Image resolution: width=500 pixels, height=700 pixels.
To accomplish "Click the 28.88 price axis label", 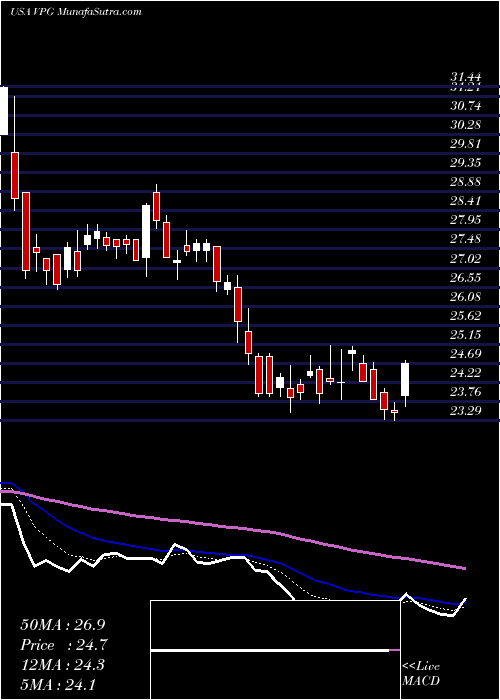I will click(x=466, y=182).
